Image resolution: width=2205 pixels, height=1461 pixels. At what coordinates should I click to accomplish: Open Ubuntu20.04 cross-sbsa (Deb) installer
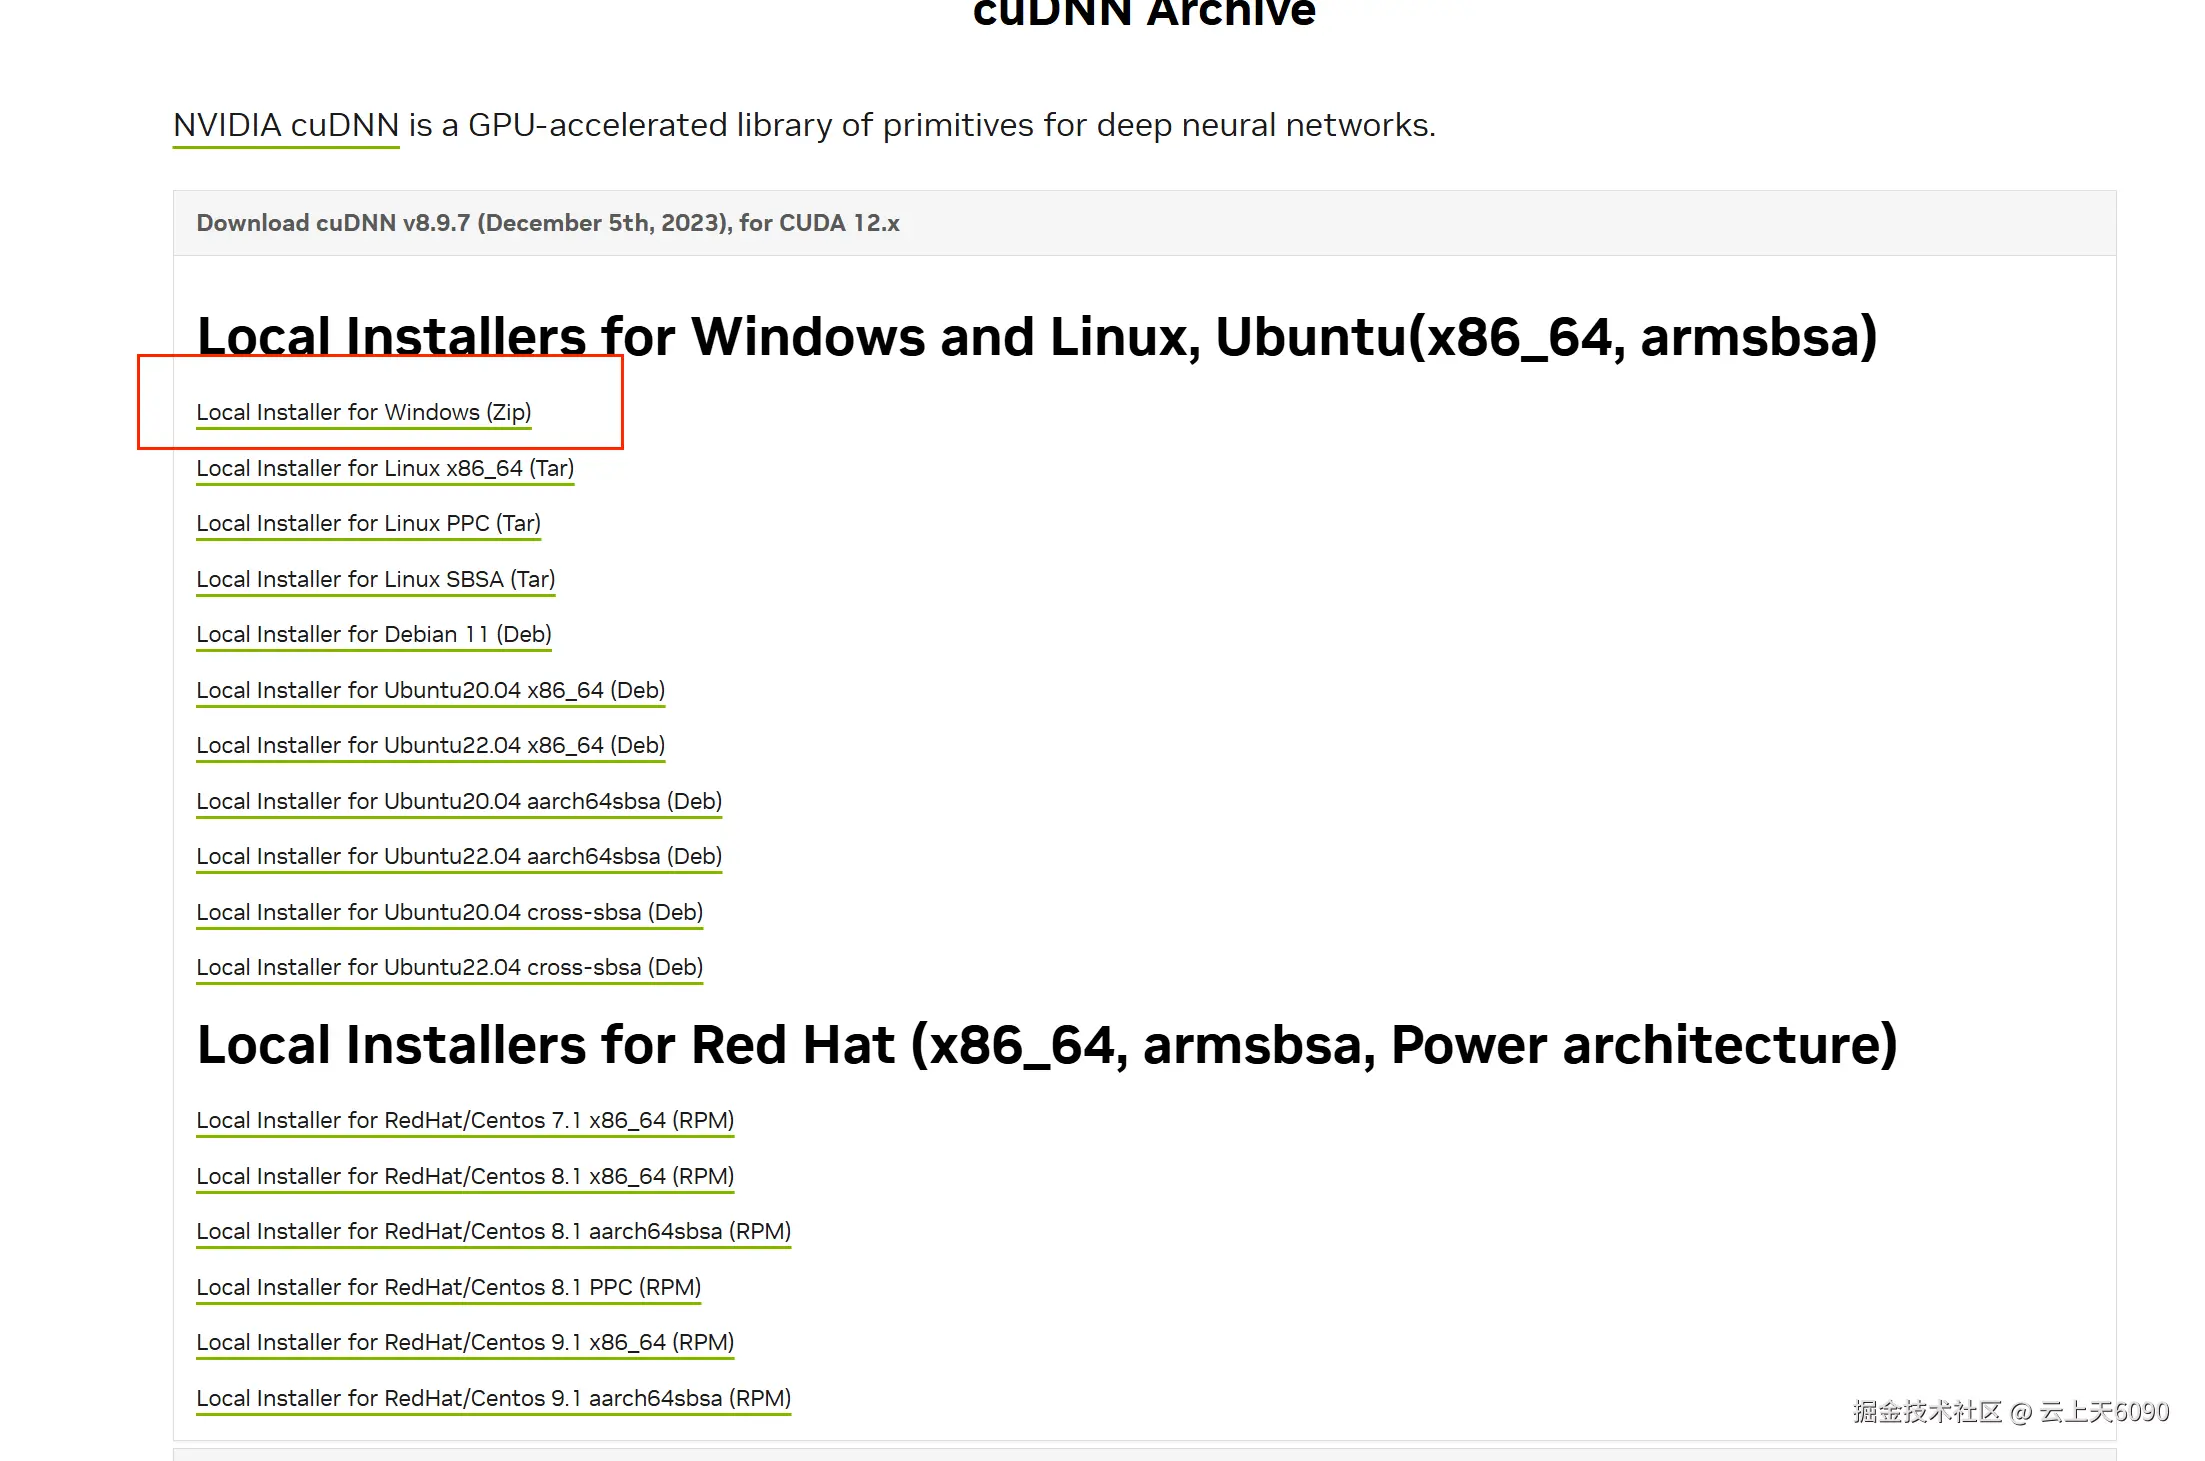[449, 913]
